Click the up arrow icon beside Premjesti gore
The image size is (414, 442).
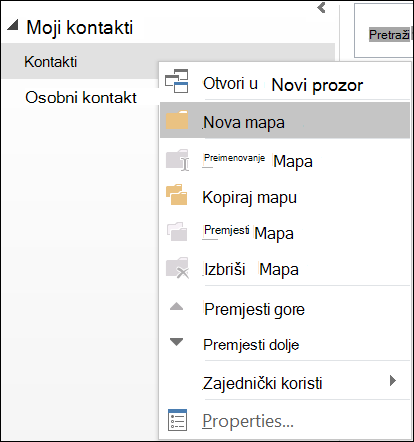(176, 306)
